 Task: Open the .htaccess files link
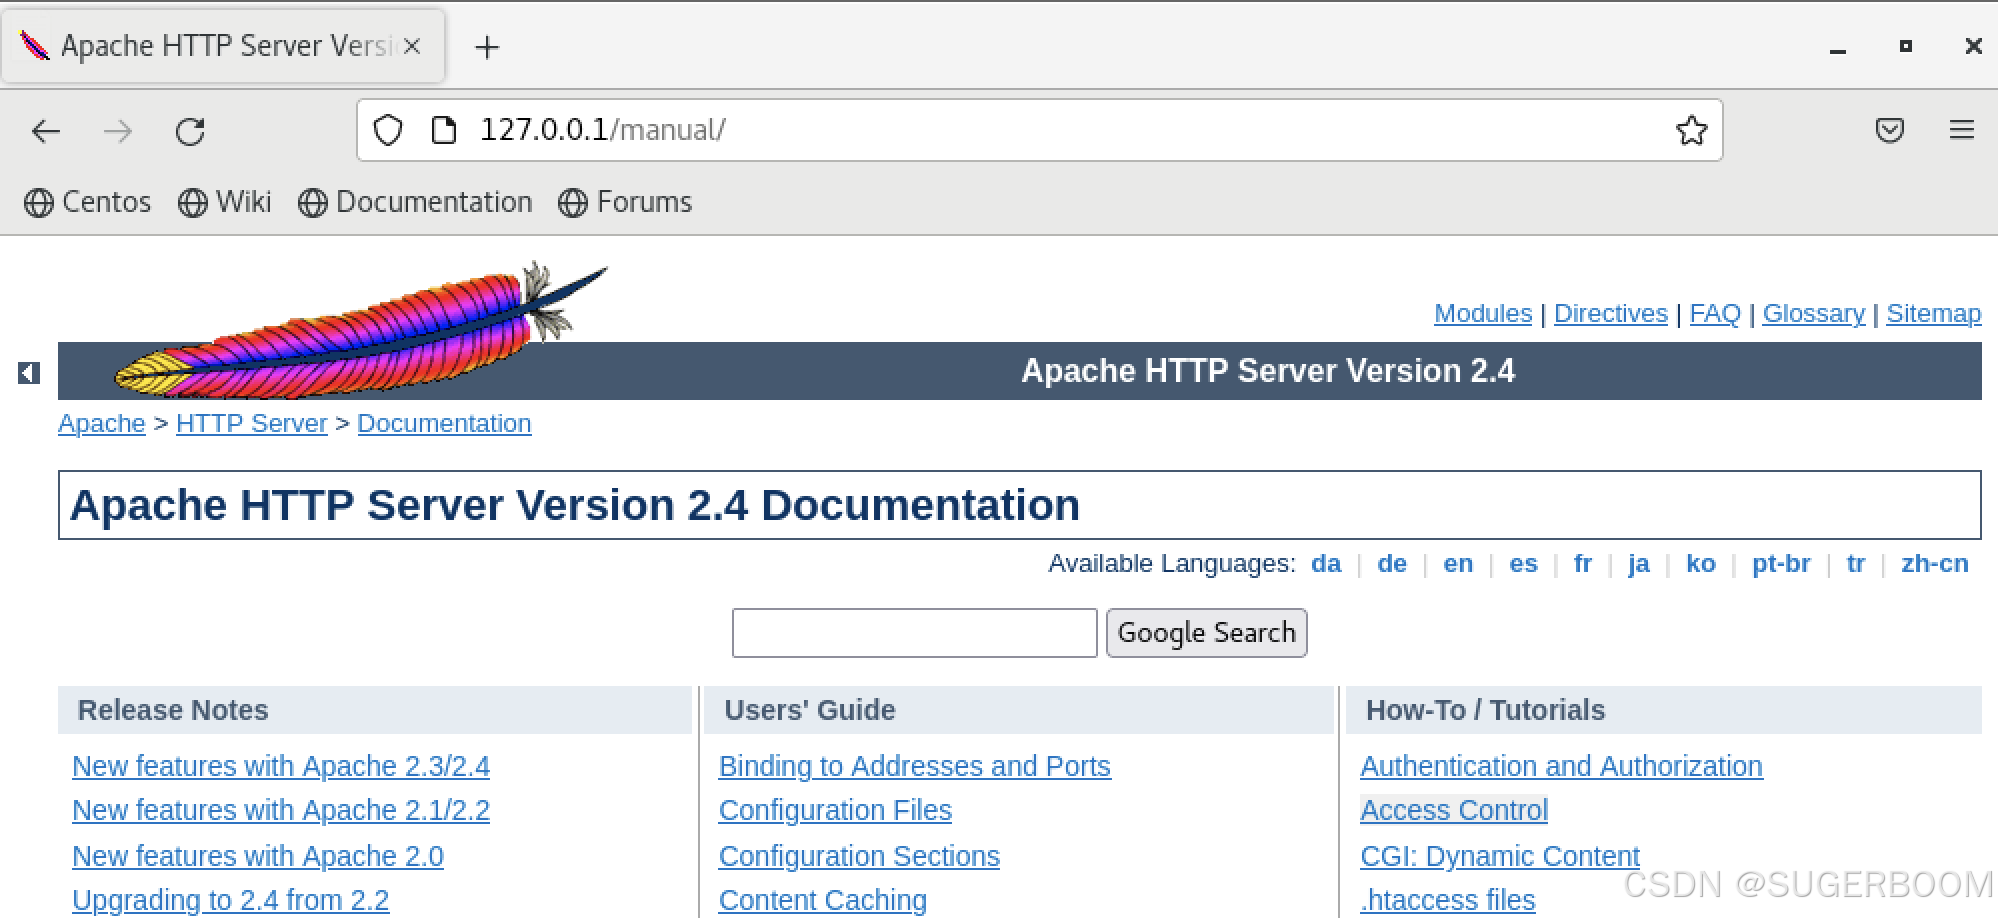[x=1447, y=901]
